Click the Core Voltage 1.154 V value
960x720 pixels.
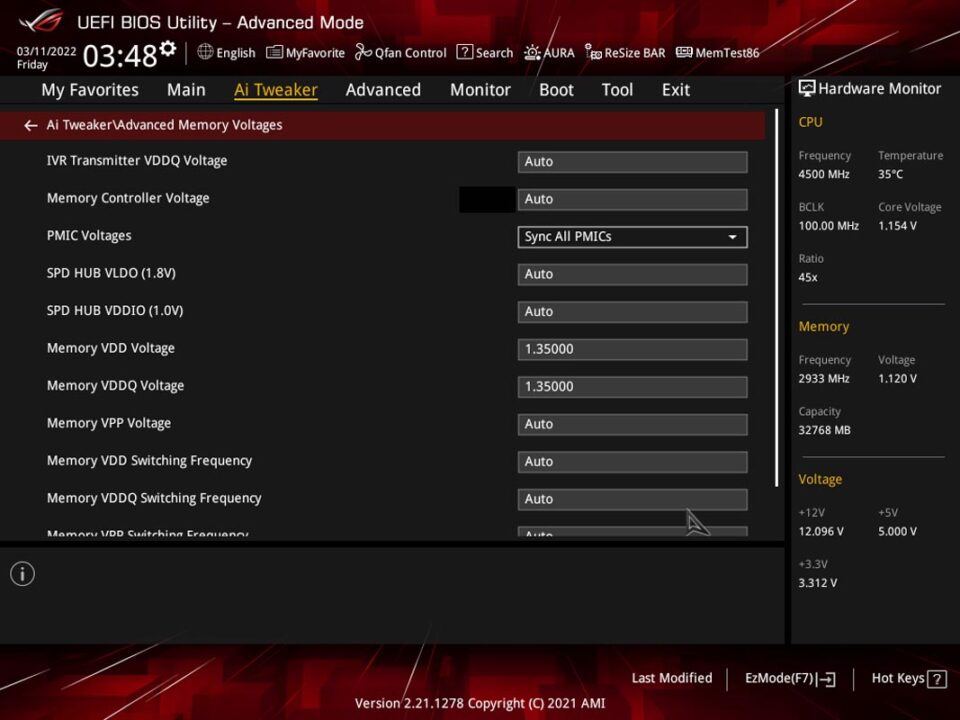point(897,226)
